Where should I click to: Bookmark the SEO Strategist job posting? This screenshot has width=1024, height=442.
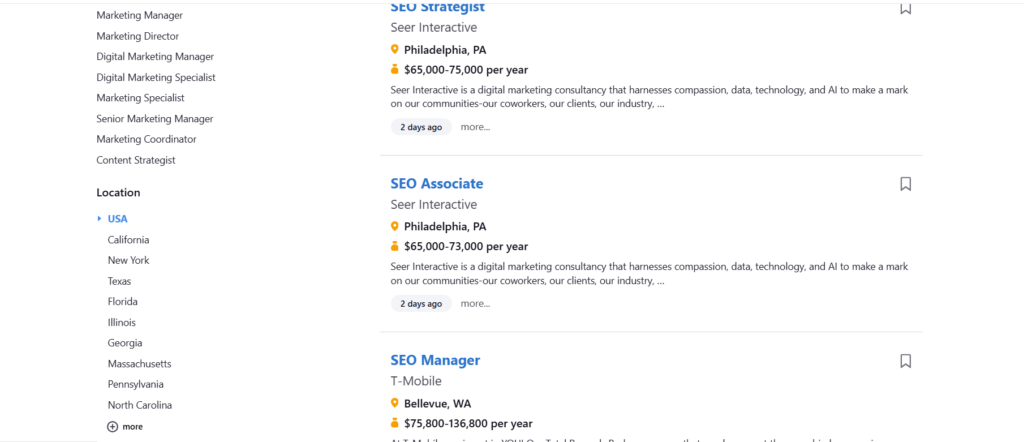pyautogui.click(x=905, y=8)
